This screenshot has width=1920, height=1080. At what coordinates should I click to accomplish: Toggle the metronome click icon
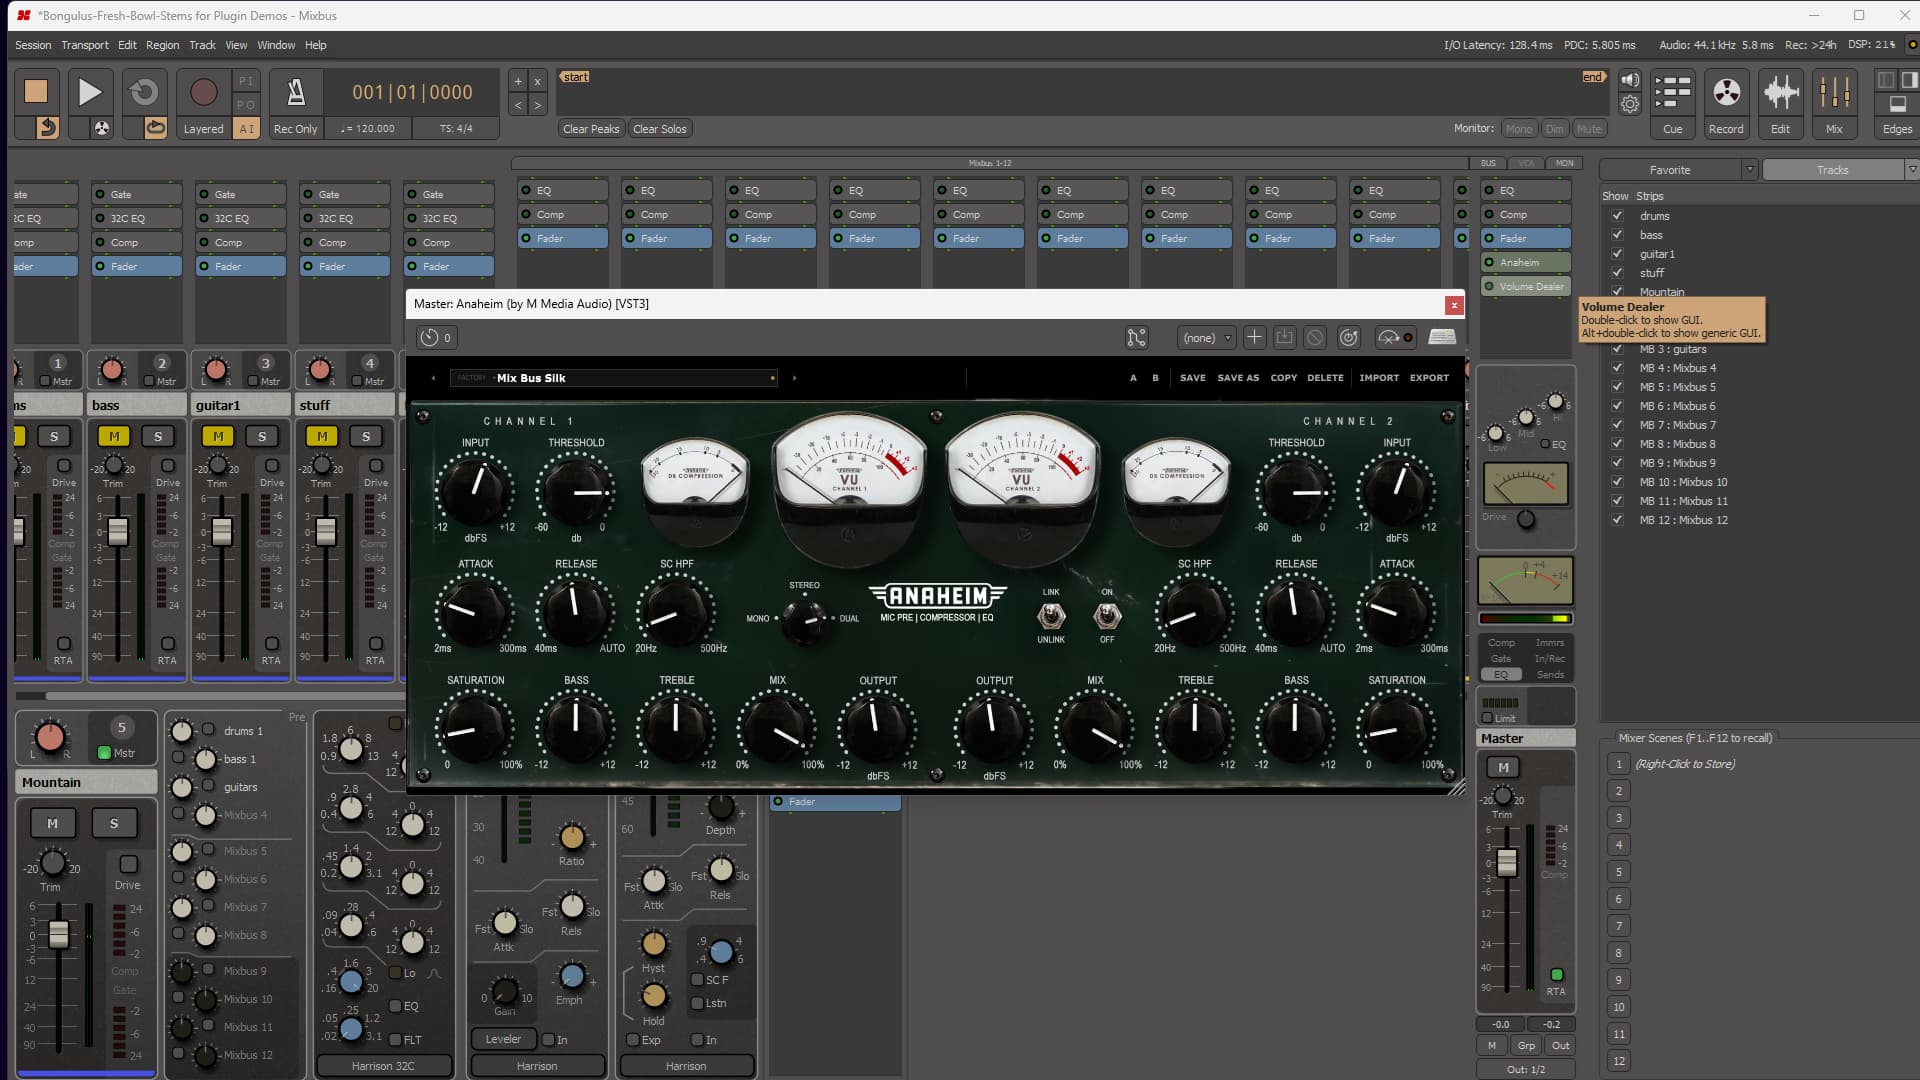pos(296,91)
